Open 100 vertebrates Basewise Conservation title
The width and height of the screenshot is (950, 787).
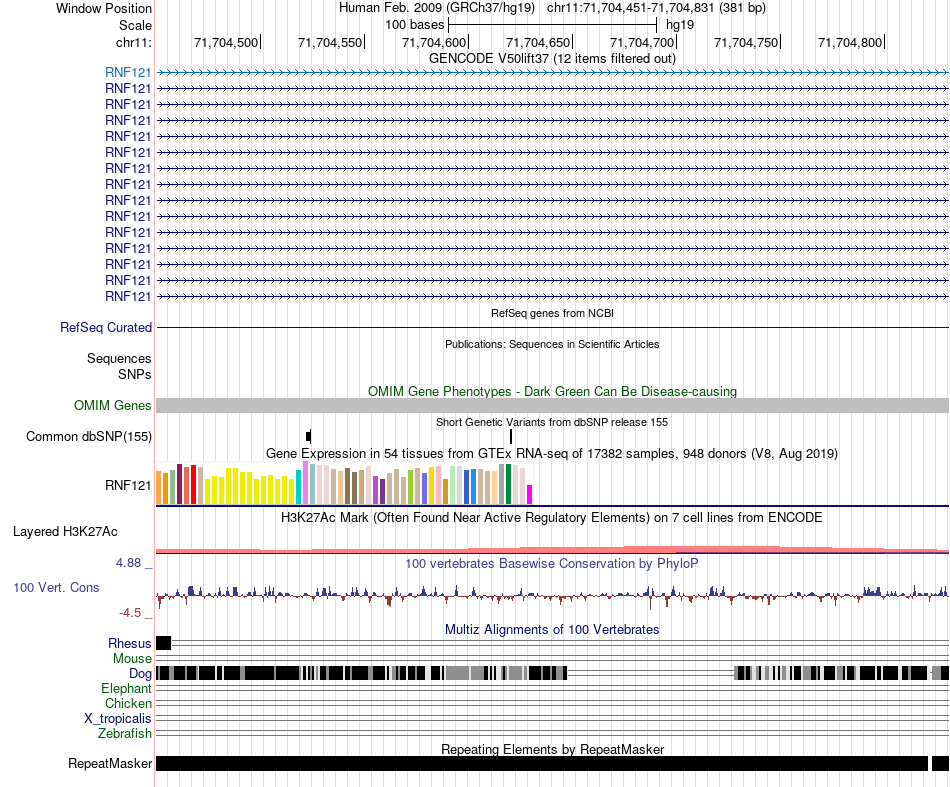(x=552, y=564)
